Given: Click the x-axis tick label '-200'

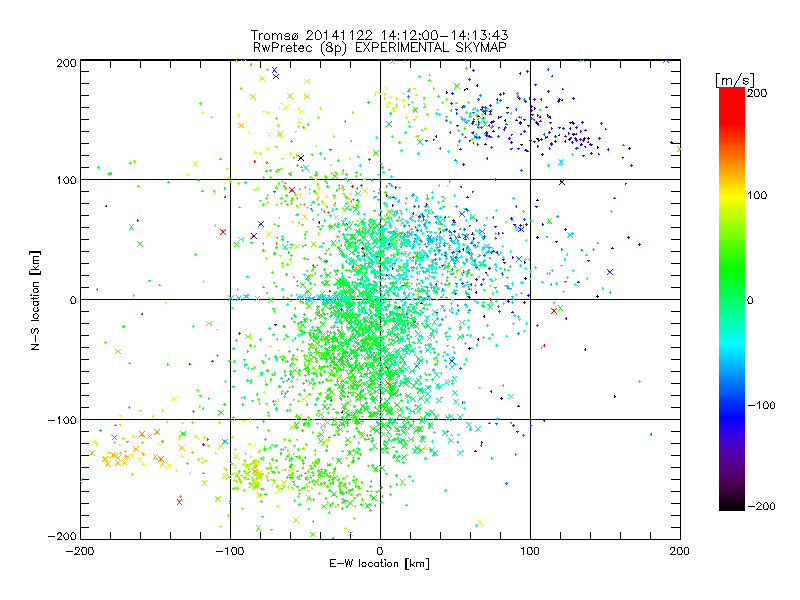Looking at the screenshot, I should [80, 551].
